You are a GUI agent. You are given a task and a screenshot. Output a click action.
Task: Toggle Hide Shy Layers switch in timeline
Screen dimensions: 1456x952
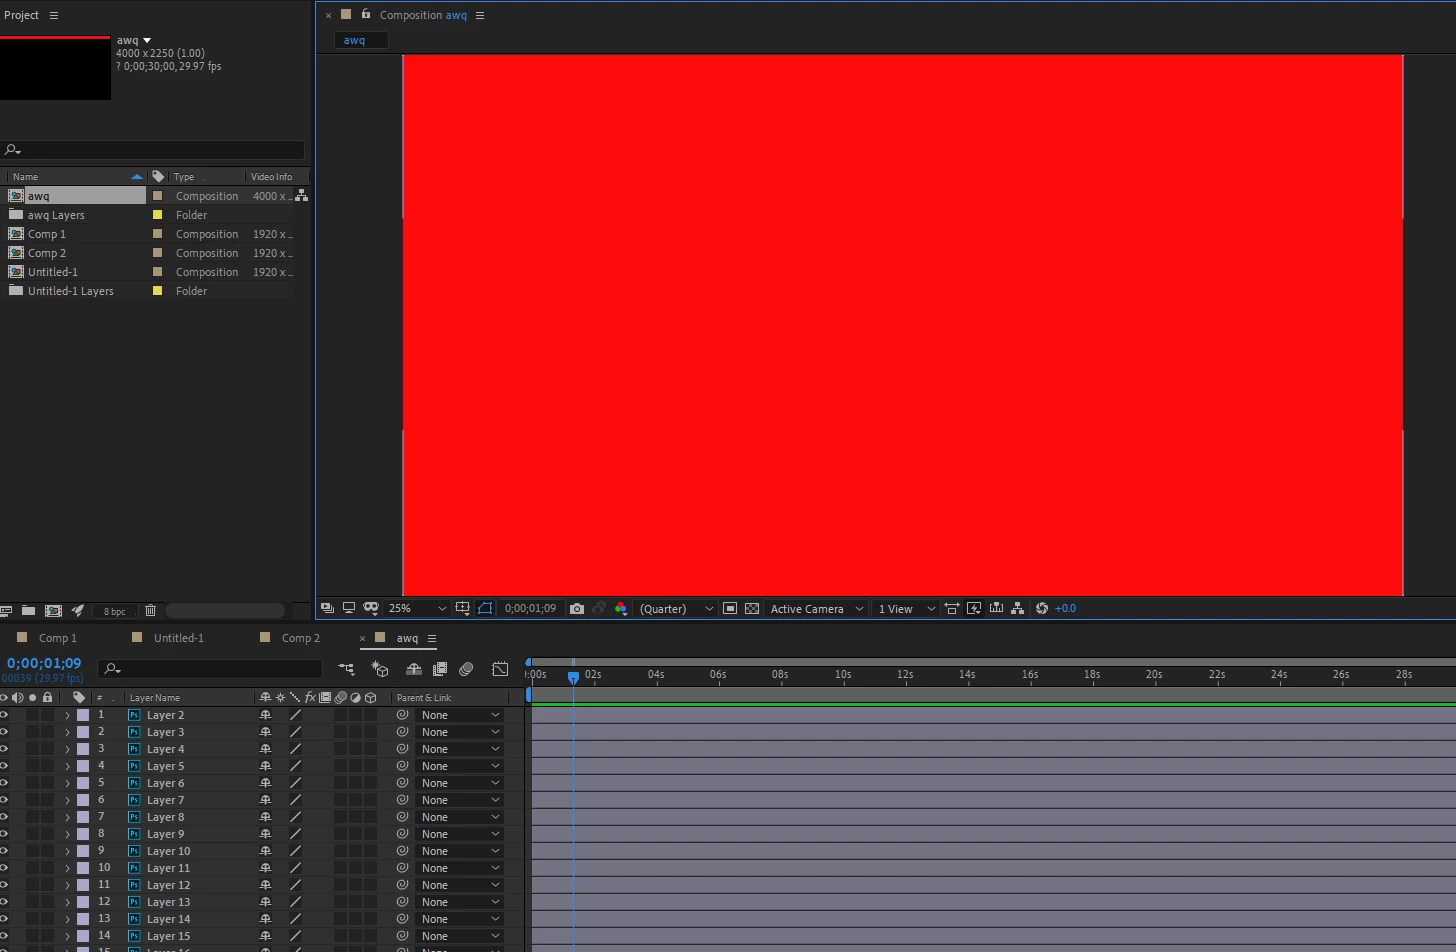413,669
